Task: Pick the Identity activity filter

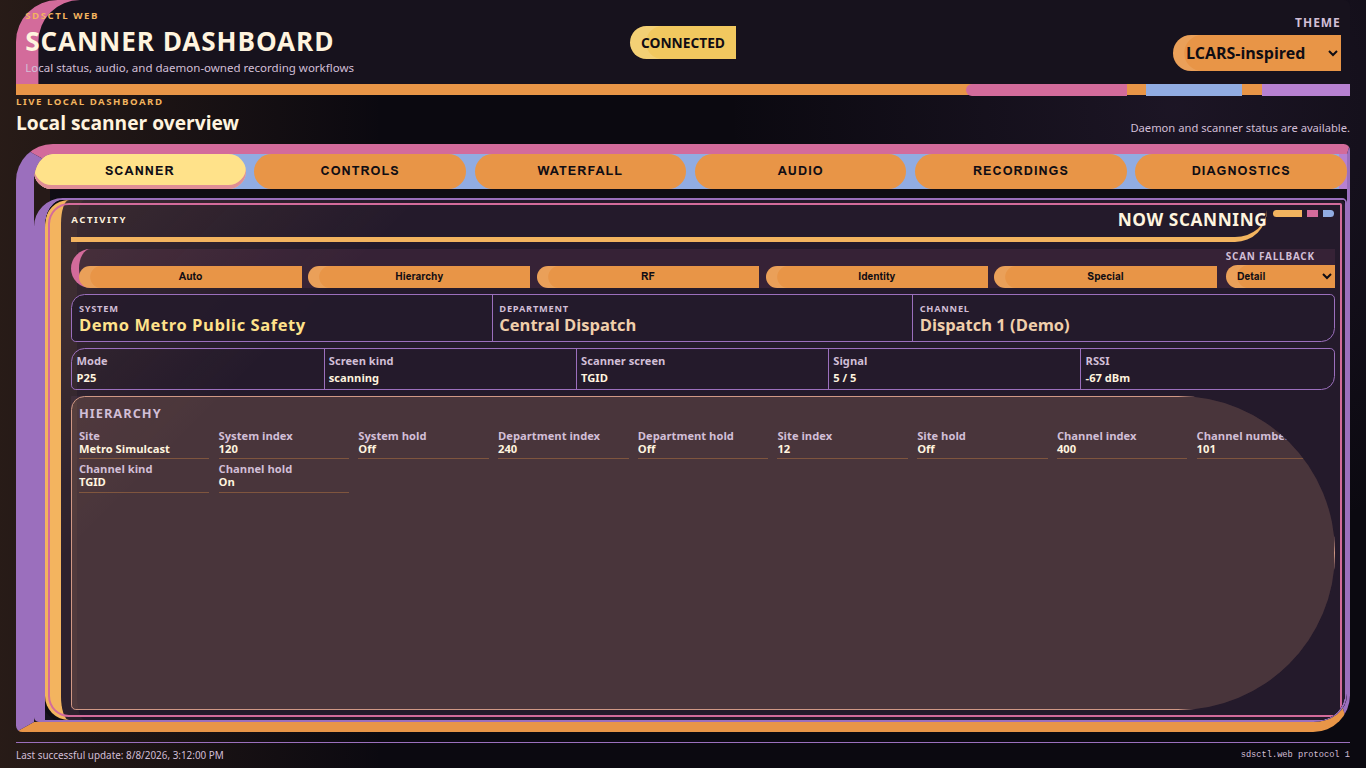Action: 877,277
